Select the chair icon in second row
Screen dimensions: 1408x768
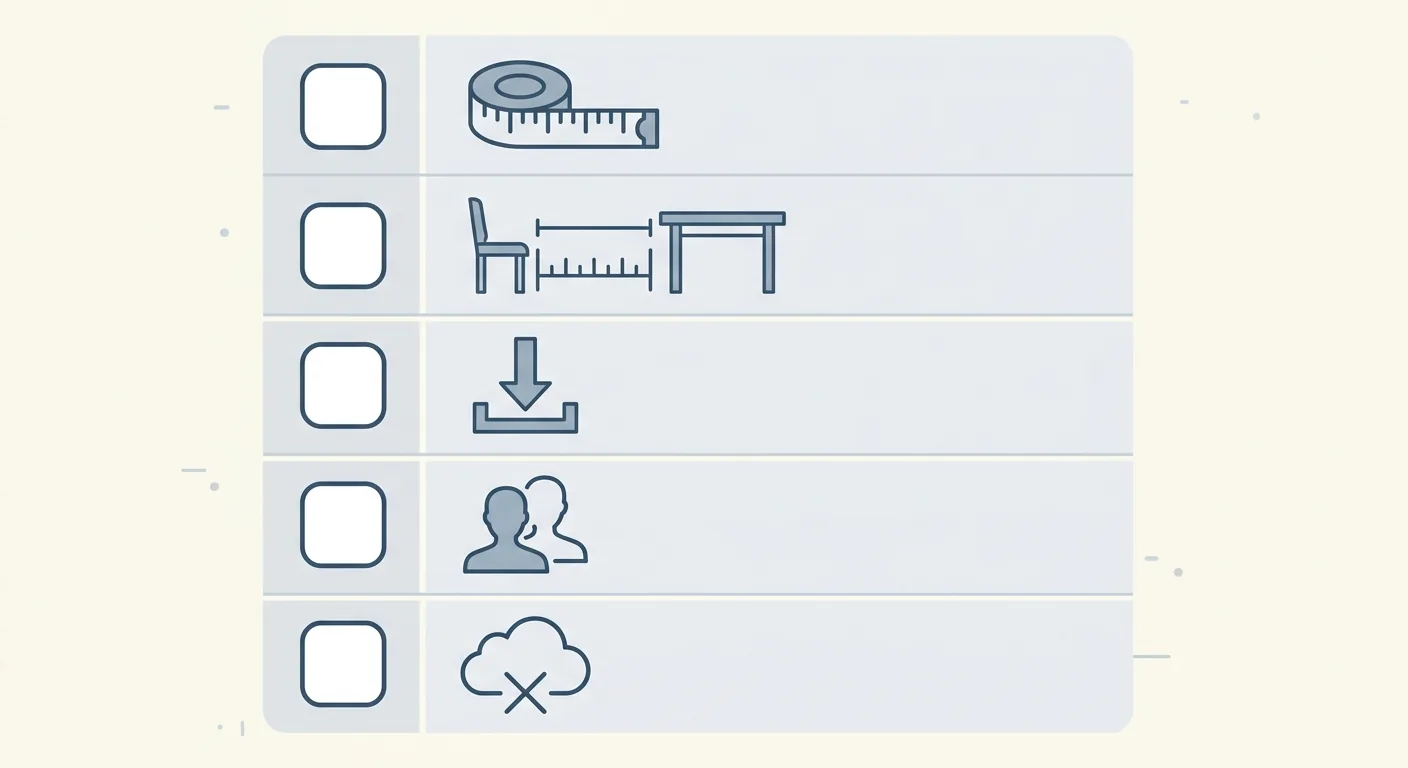tap(498, 246)
